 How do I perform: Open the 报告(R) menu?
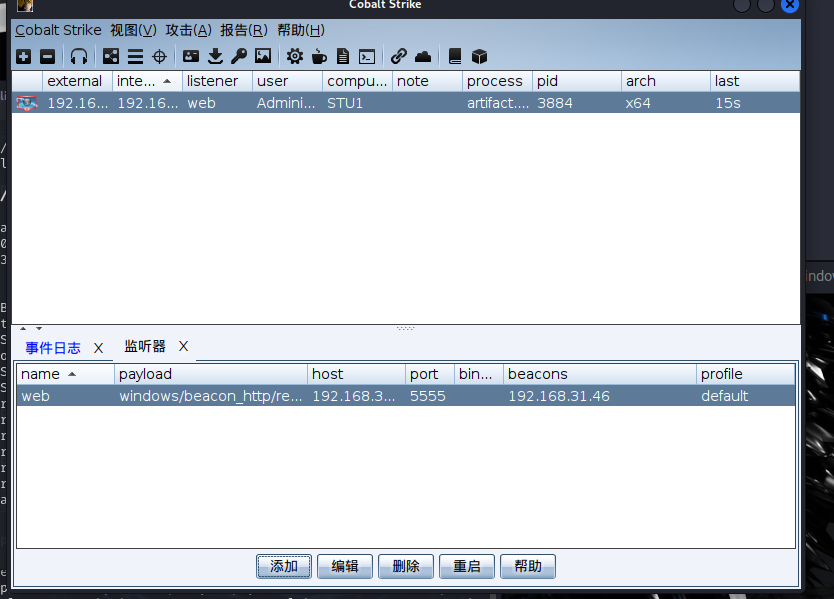click(244, 30)
